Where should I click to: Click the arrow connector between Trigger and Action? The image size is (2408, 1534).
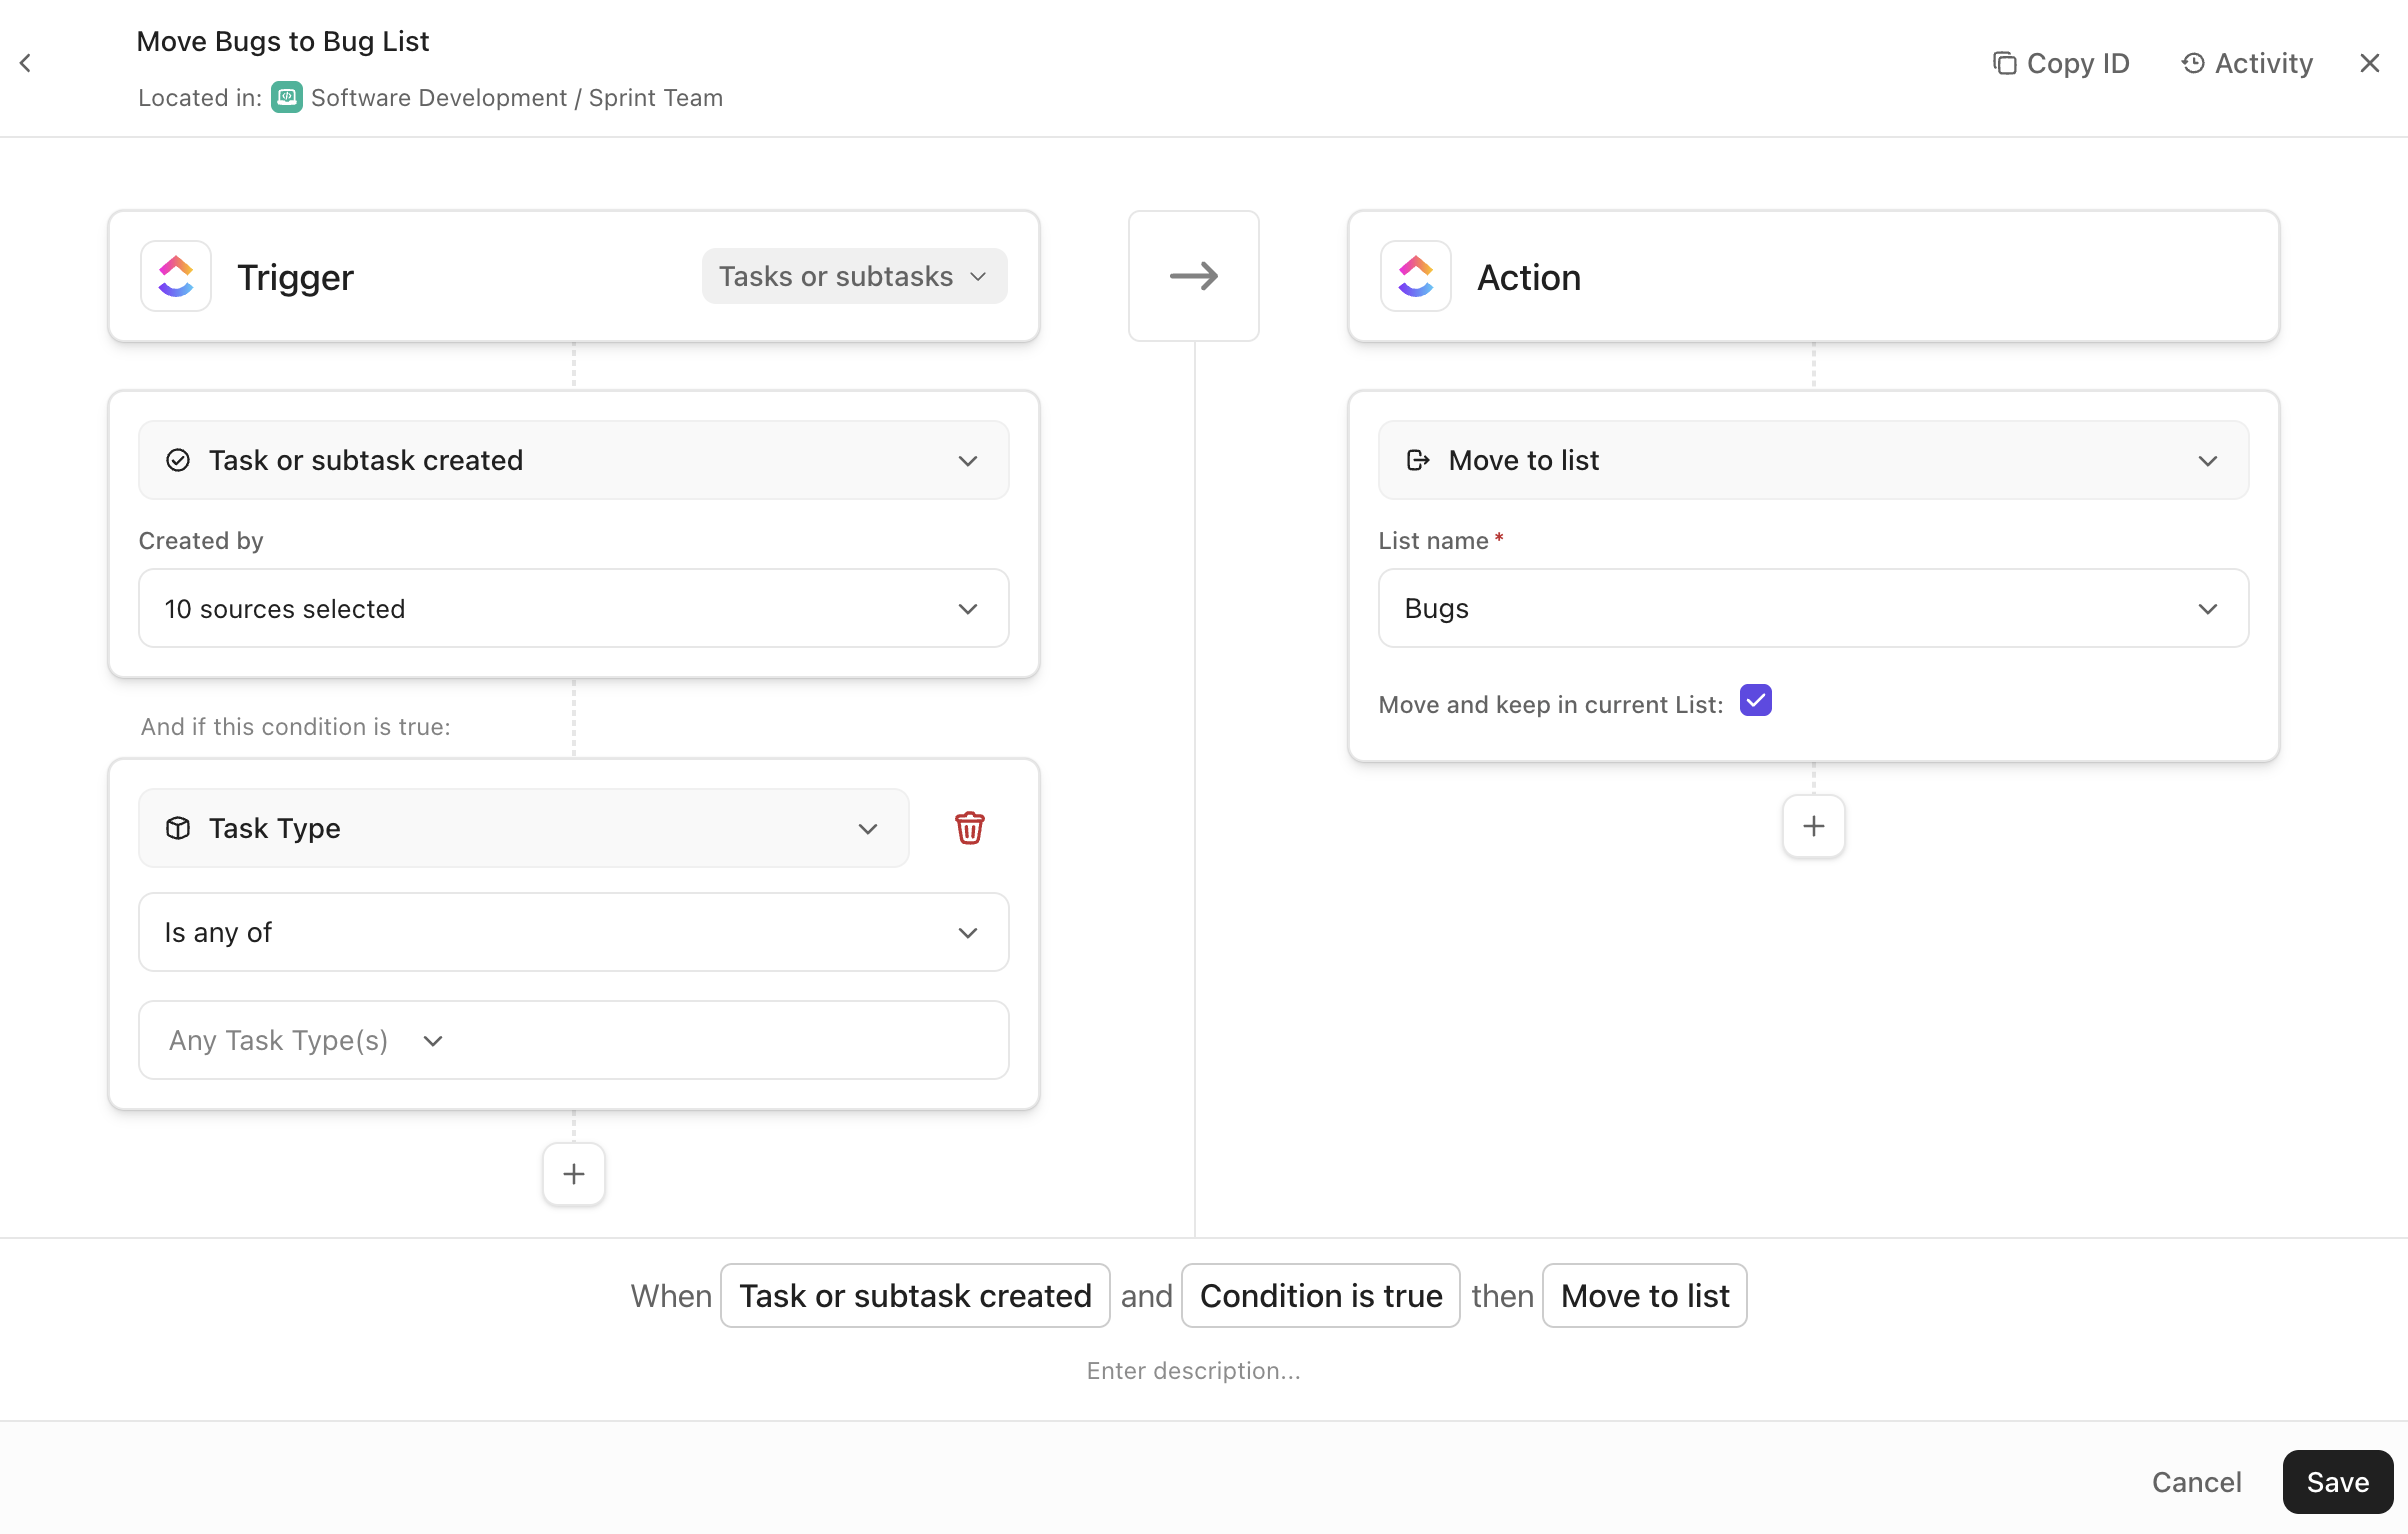1193,276
